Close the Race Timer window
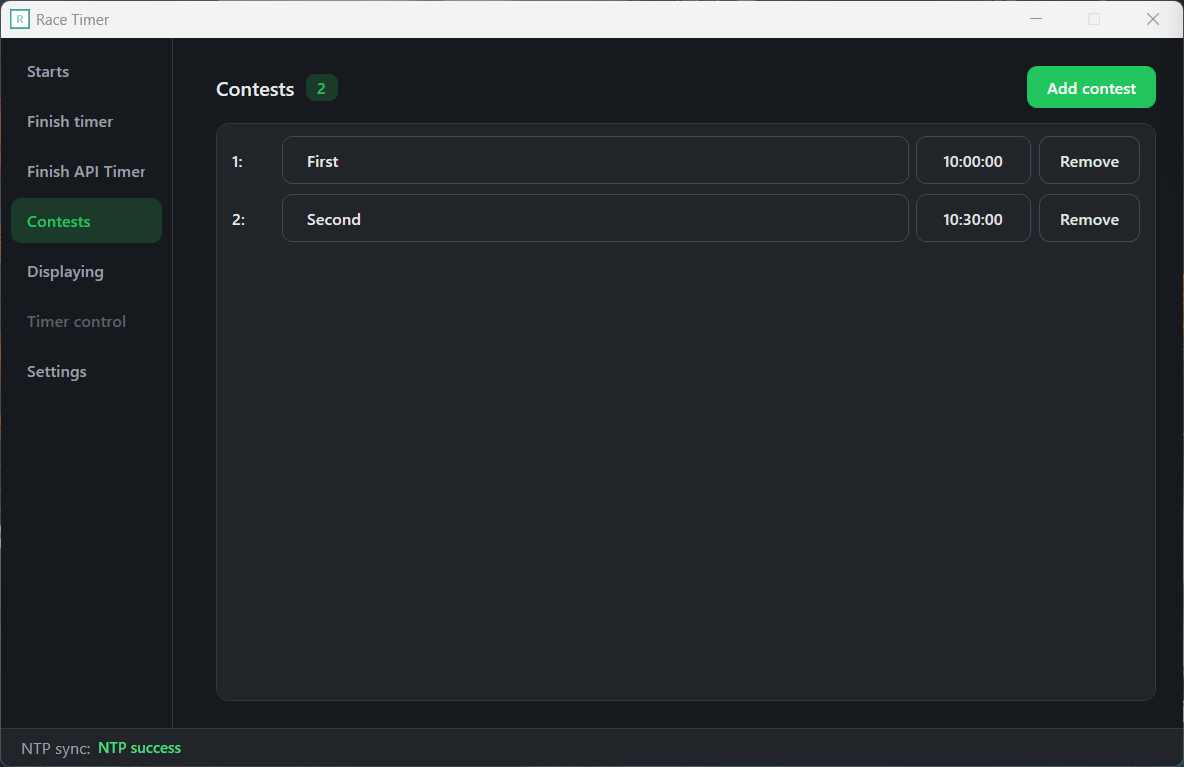This screenshot has height=767, width=1184. pos(1152,19)
